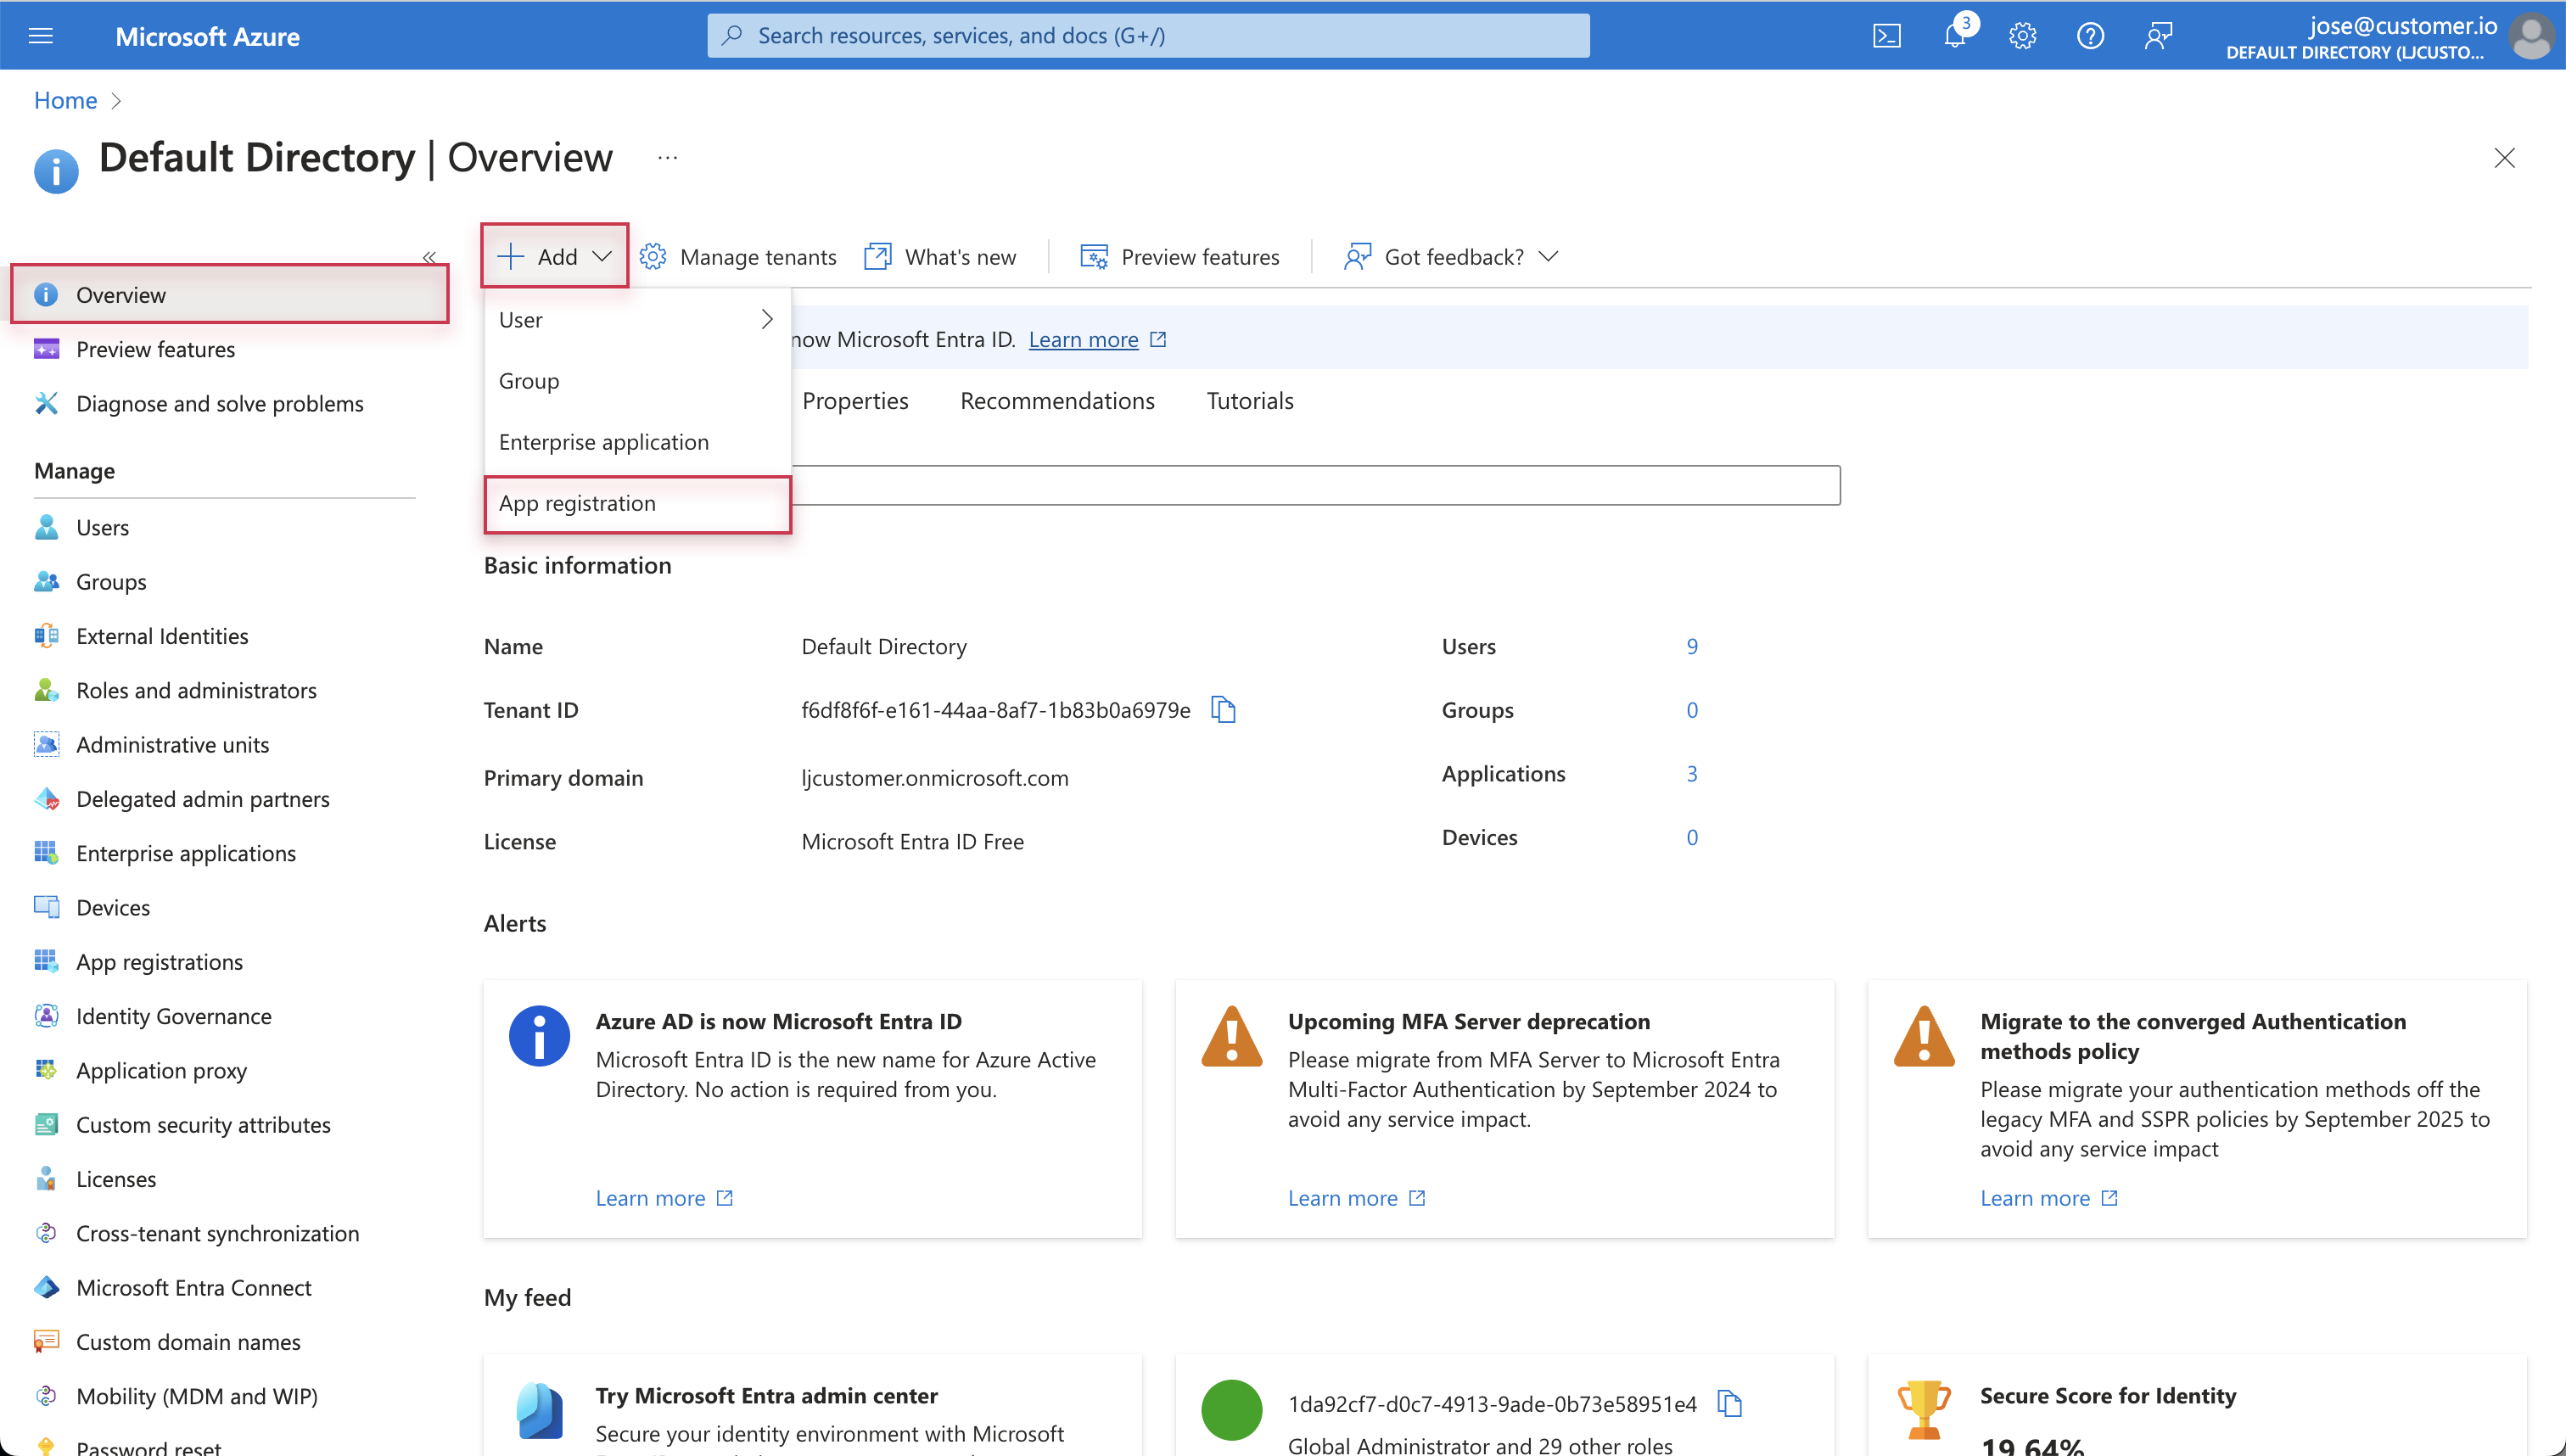The width and height of the screenshot is (2566, 1456).
Task: Open the user account avatar
Action: tap(2531, 37)
